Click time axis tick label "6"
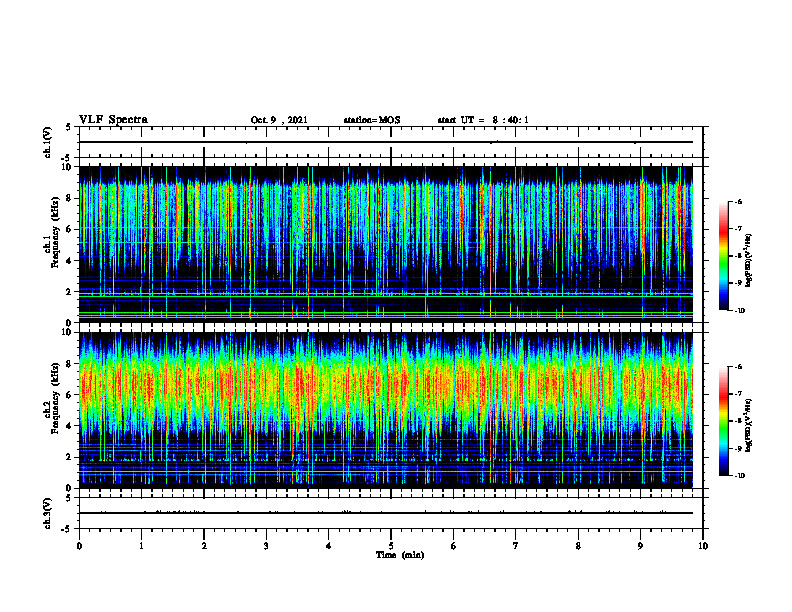The width and height of the screenshot is (792, 612). 454,546
